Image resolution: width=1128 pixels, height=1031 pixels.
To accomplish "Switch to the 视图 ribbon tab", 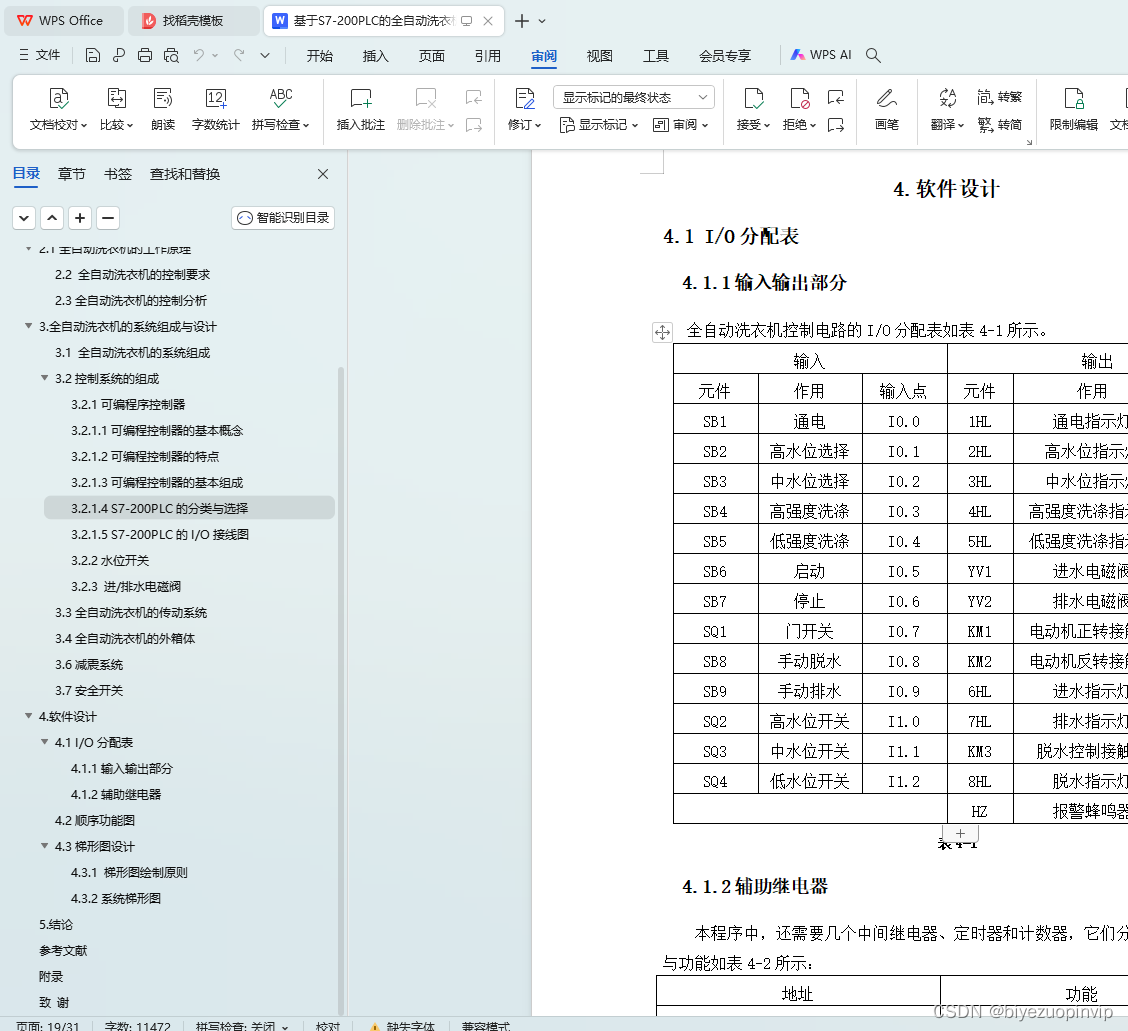I will click(x=599, y=56).
